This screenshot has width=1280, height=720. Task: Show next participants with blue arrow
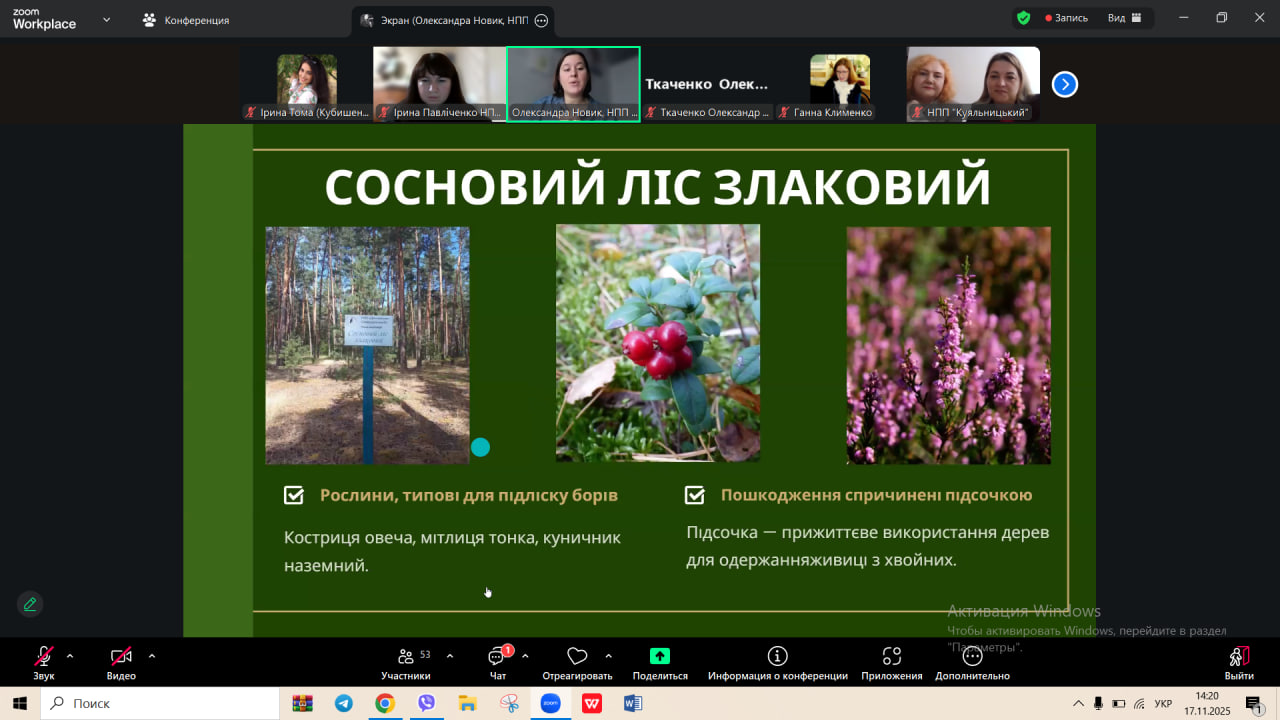tap(1065, 84)
